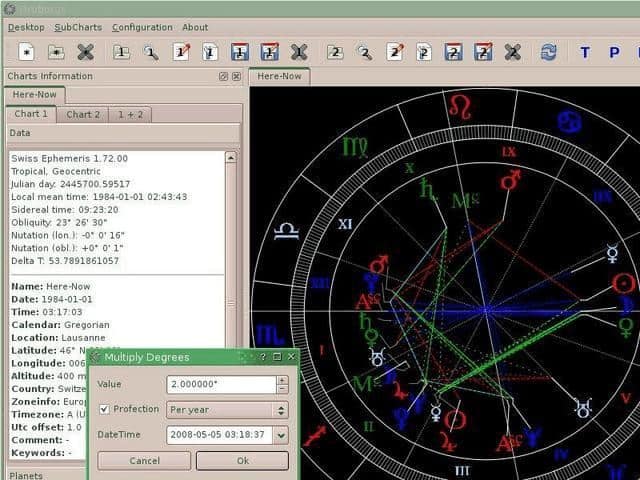
Task: Click the new chart icon with a star page
Action: point(27,52)
